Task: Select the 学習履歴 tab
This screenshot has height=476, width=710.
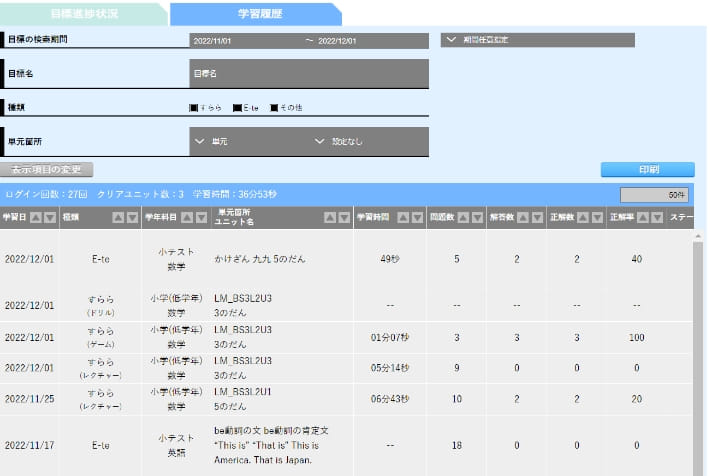Action: 255,14
